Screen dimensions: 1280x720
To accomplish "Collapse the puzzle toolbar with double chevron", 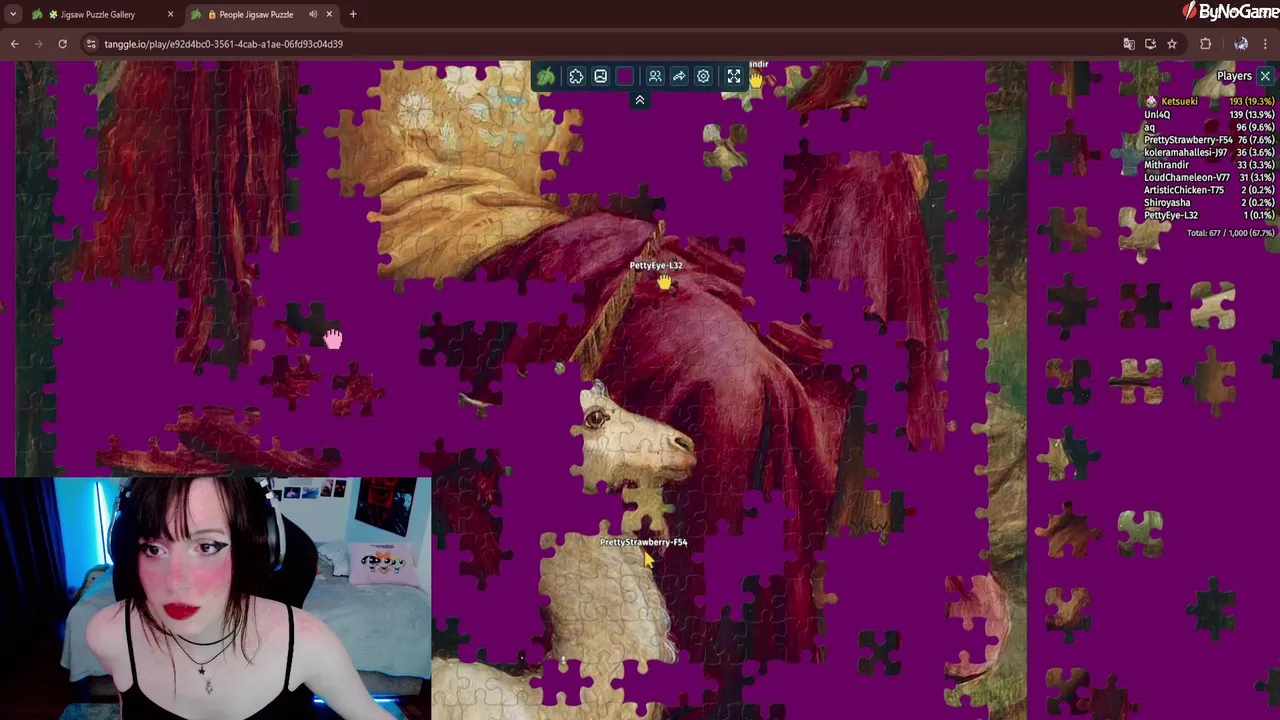I will click(640, 99).
